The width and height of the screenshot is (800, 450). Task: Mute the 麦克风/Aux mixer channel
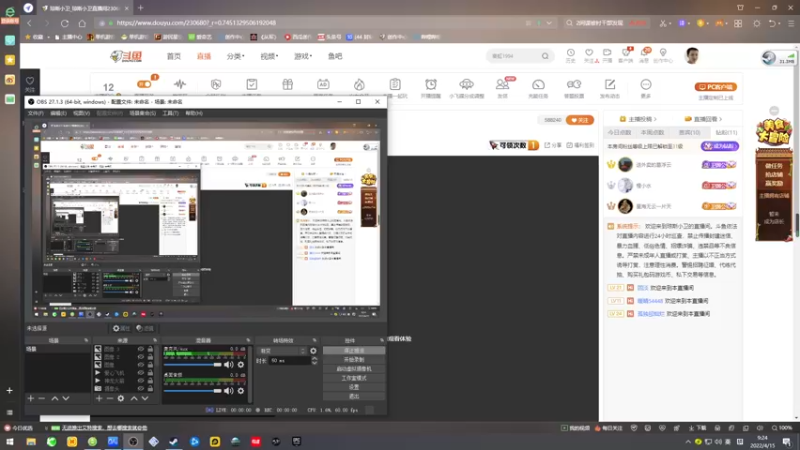[229, 364]
